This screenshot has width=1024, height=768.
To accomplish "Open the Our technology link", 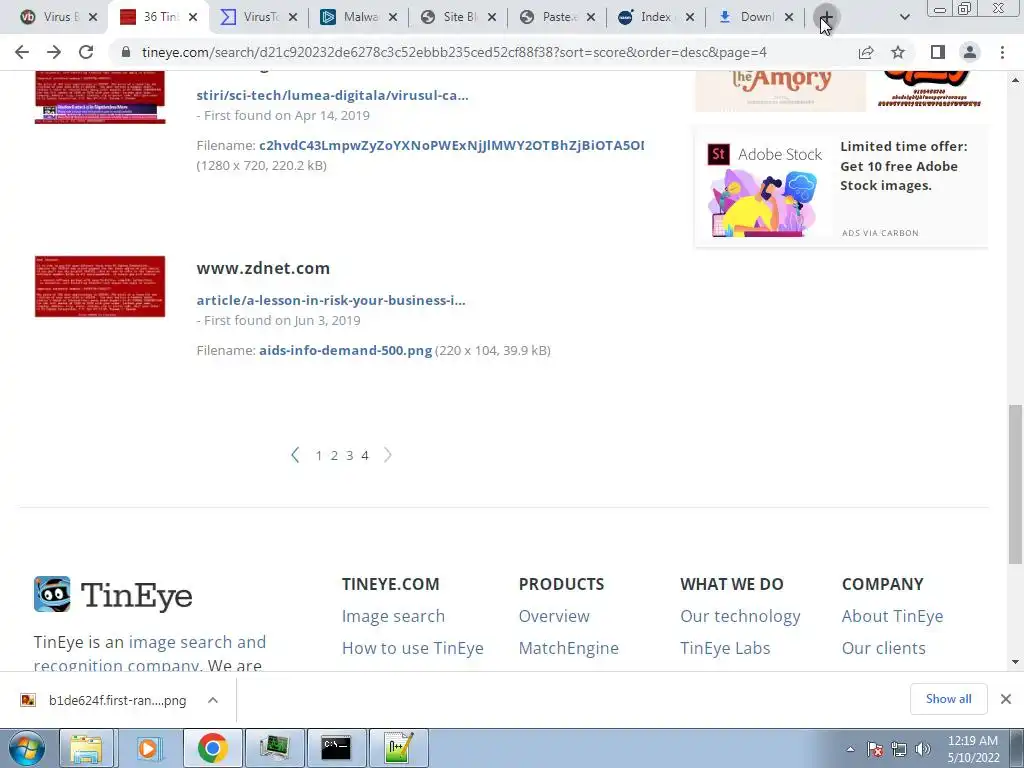I will (x=740, y=616).
